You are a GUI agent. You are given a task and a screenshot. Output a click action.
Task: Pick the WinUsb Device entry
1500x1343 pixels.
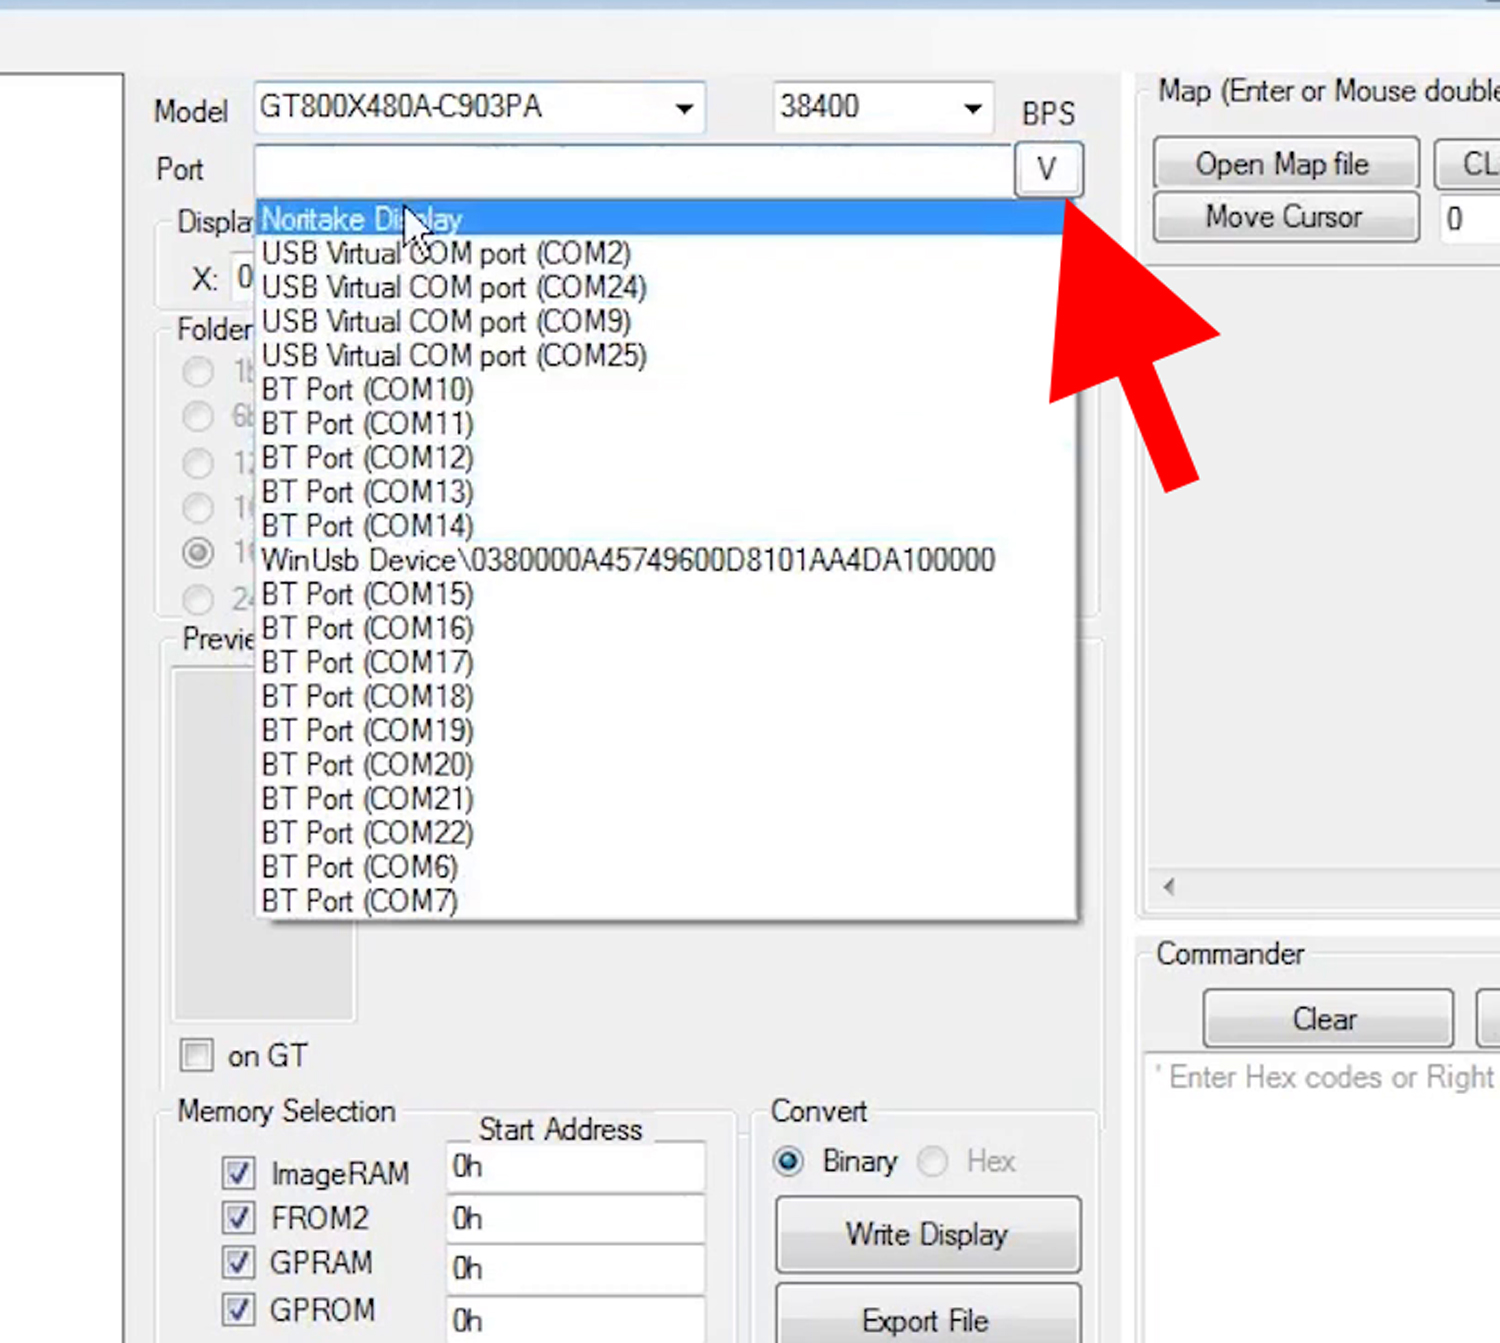pos(628,560)
